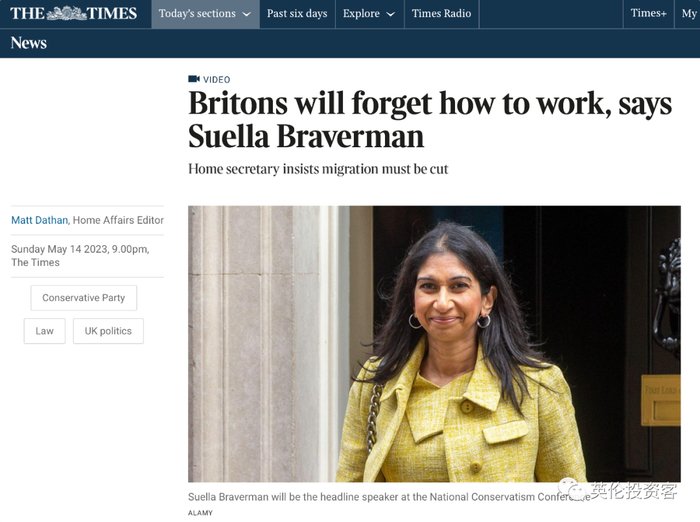Image resolution: width=700 pixels, height=522 pixels.
Task: Open the News section heading
Action: coord(29,43)
